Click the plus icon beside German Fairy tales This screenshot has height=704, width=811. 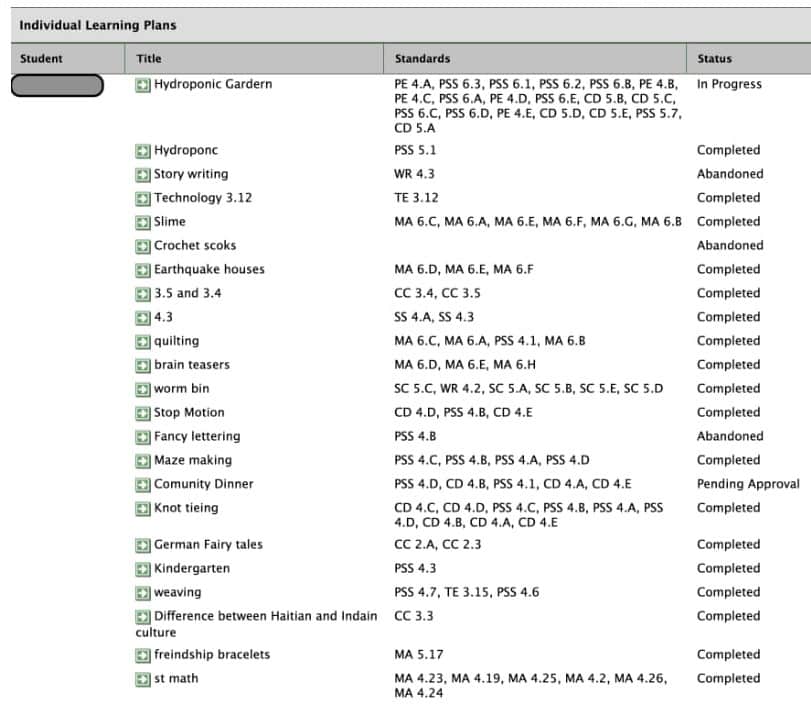(x=143, y=545)
